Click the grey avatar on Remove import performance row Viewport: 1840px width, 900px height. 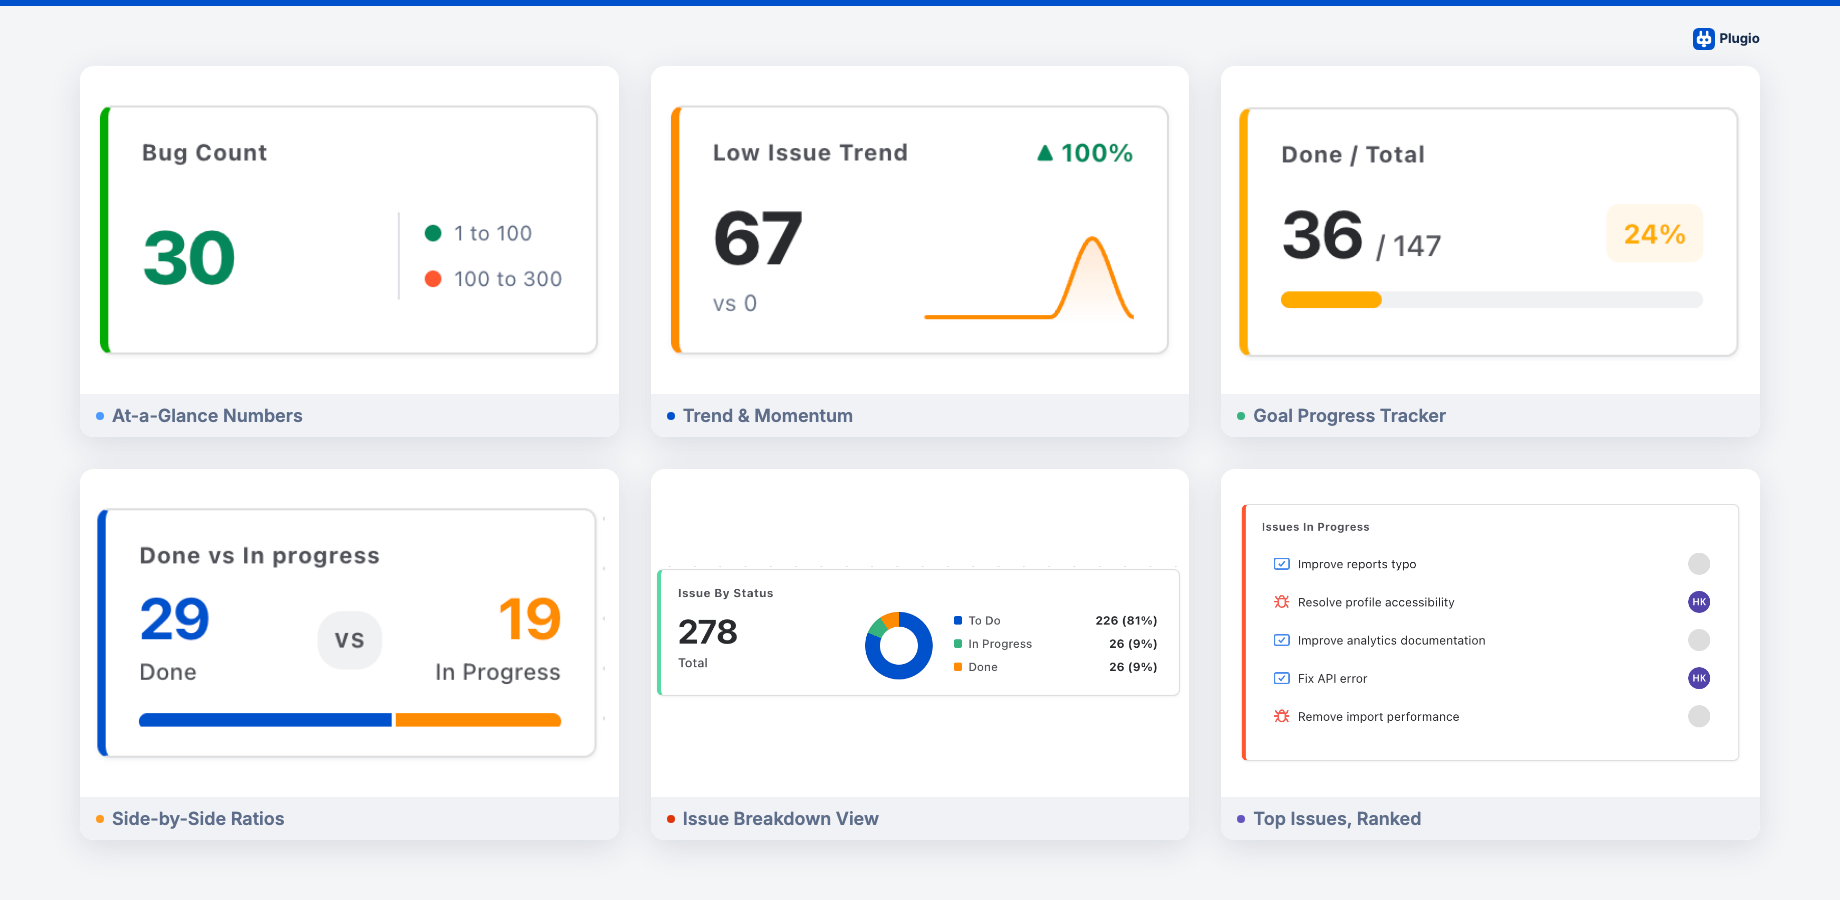(x=1698, y=716)
